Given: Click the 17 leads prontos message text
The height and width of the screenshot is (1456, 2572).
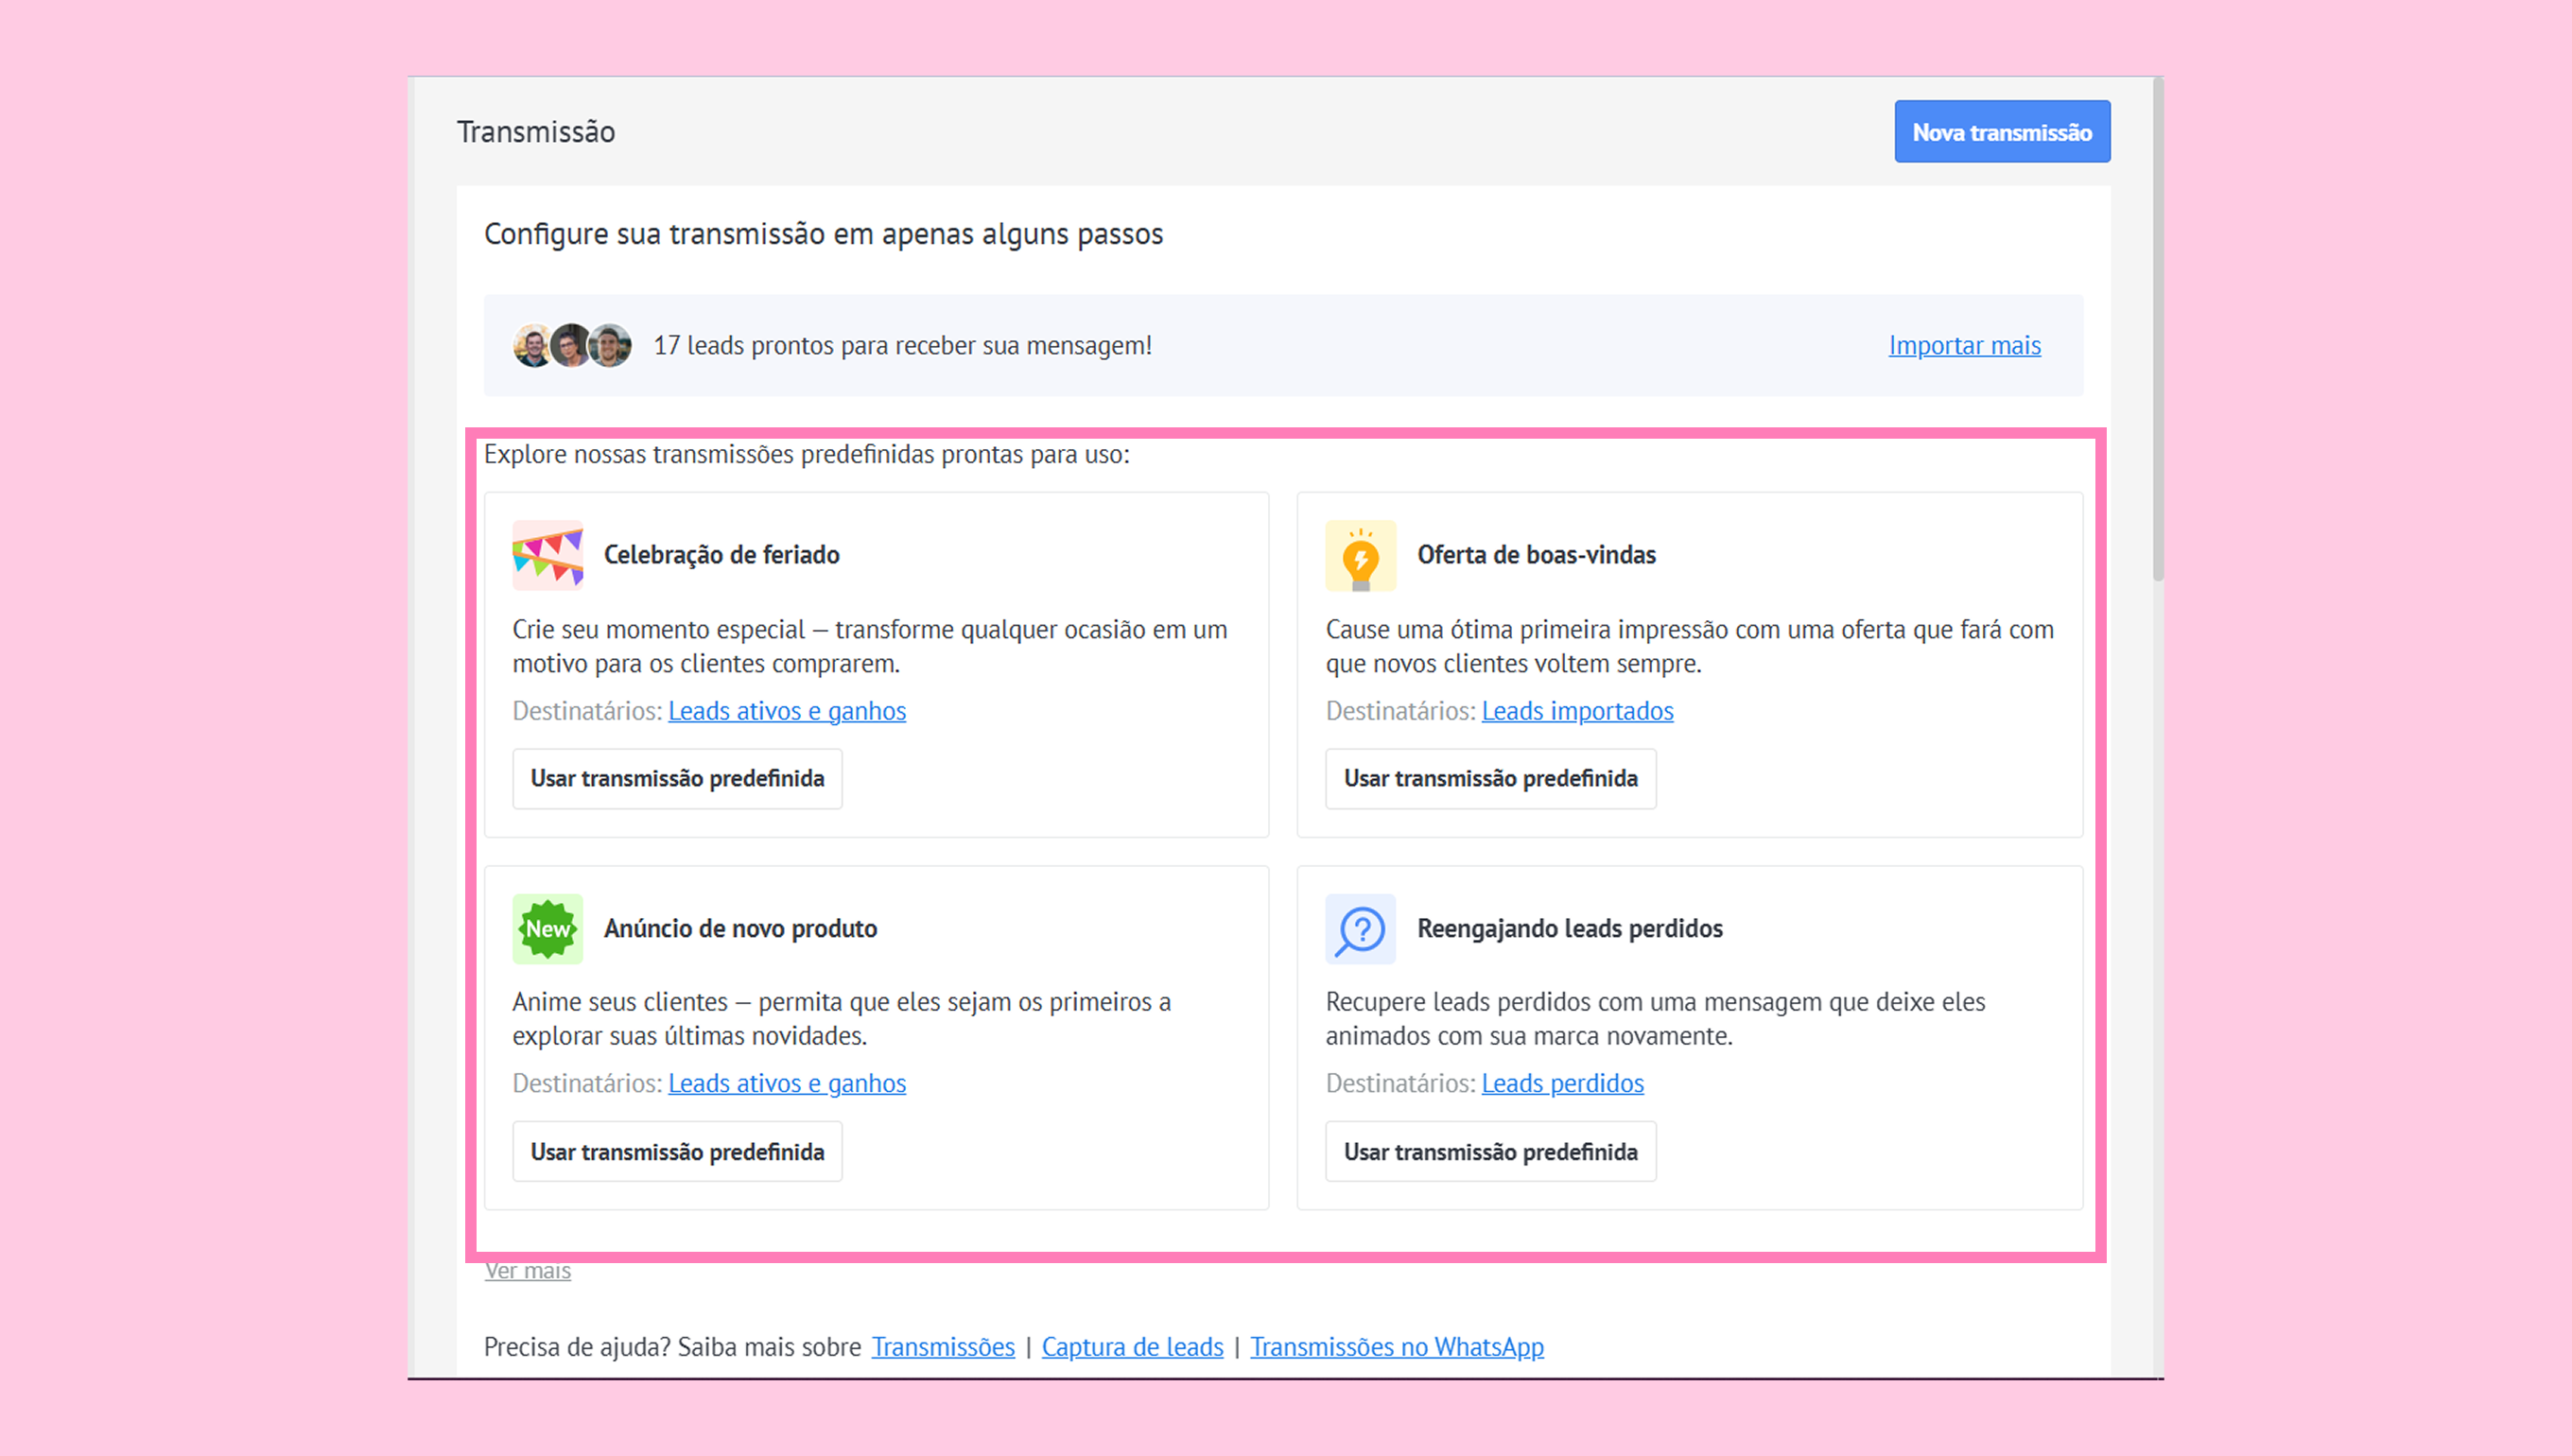Looking at the screenshot, I should [x=902, y=345].
